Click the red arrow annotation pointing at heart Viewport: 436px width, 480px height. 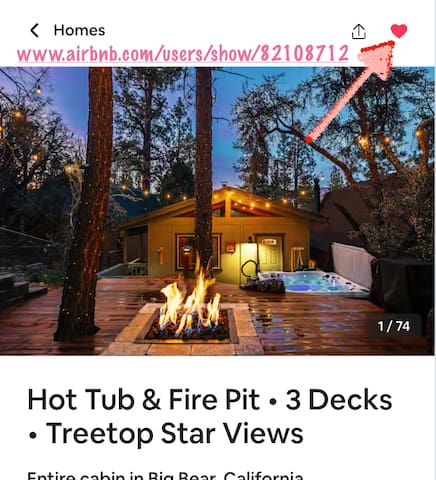coord(352,92)
